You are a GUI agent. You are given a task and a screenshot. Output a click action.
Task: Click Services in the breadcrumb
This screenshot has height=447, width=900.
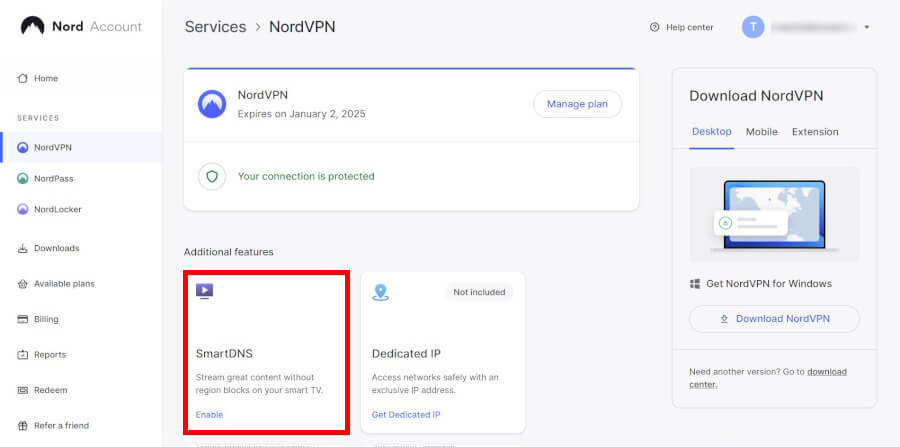point(215,27)
